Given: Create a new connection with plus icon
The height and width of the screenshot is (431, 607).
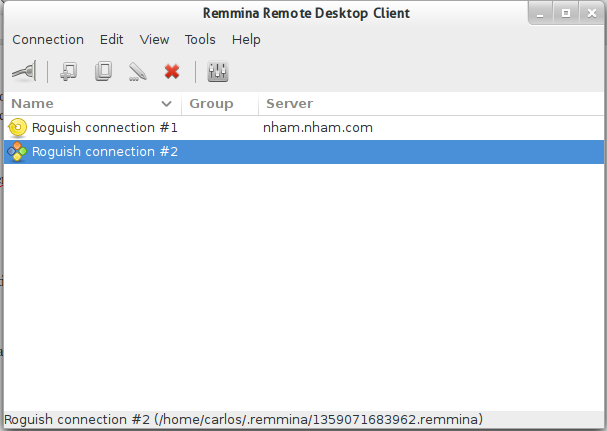Looking at the screenshot, I should [x=69, y=71].
